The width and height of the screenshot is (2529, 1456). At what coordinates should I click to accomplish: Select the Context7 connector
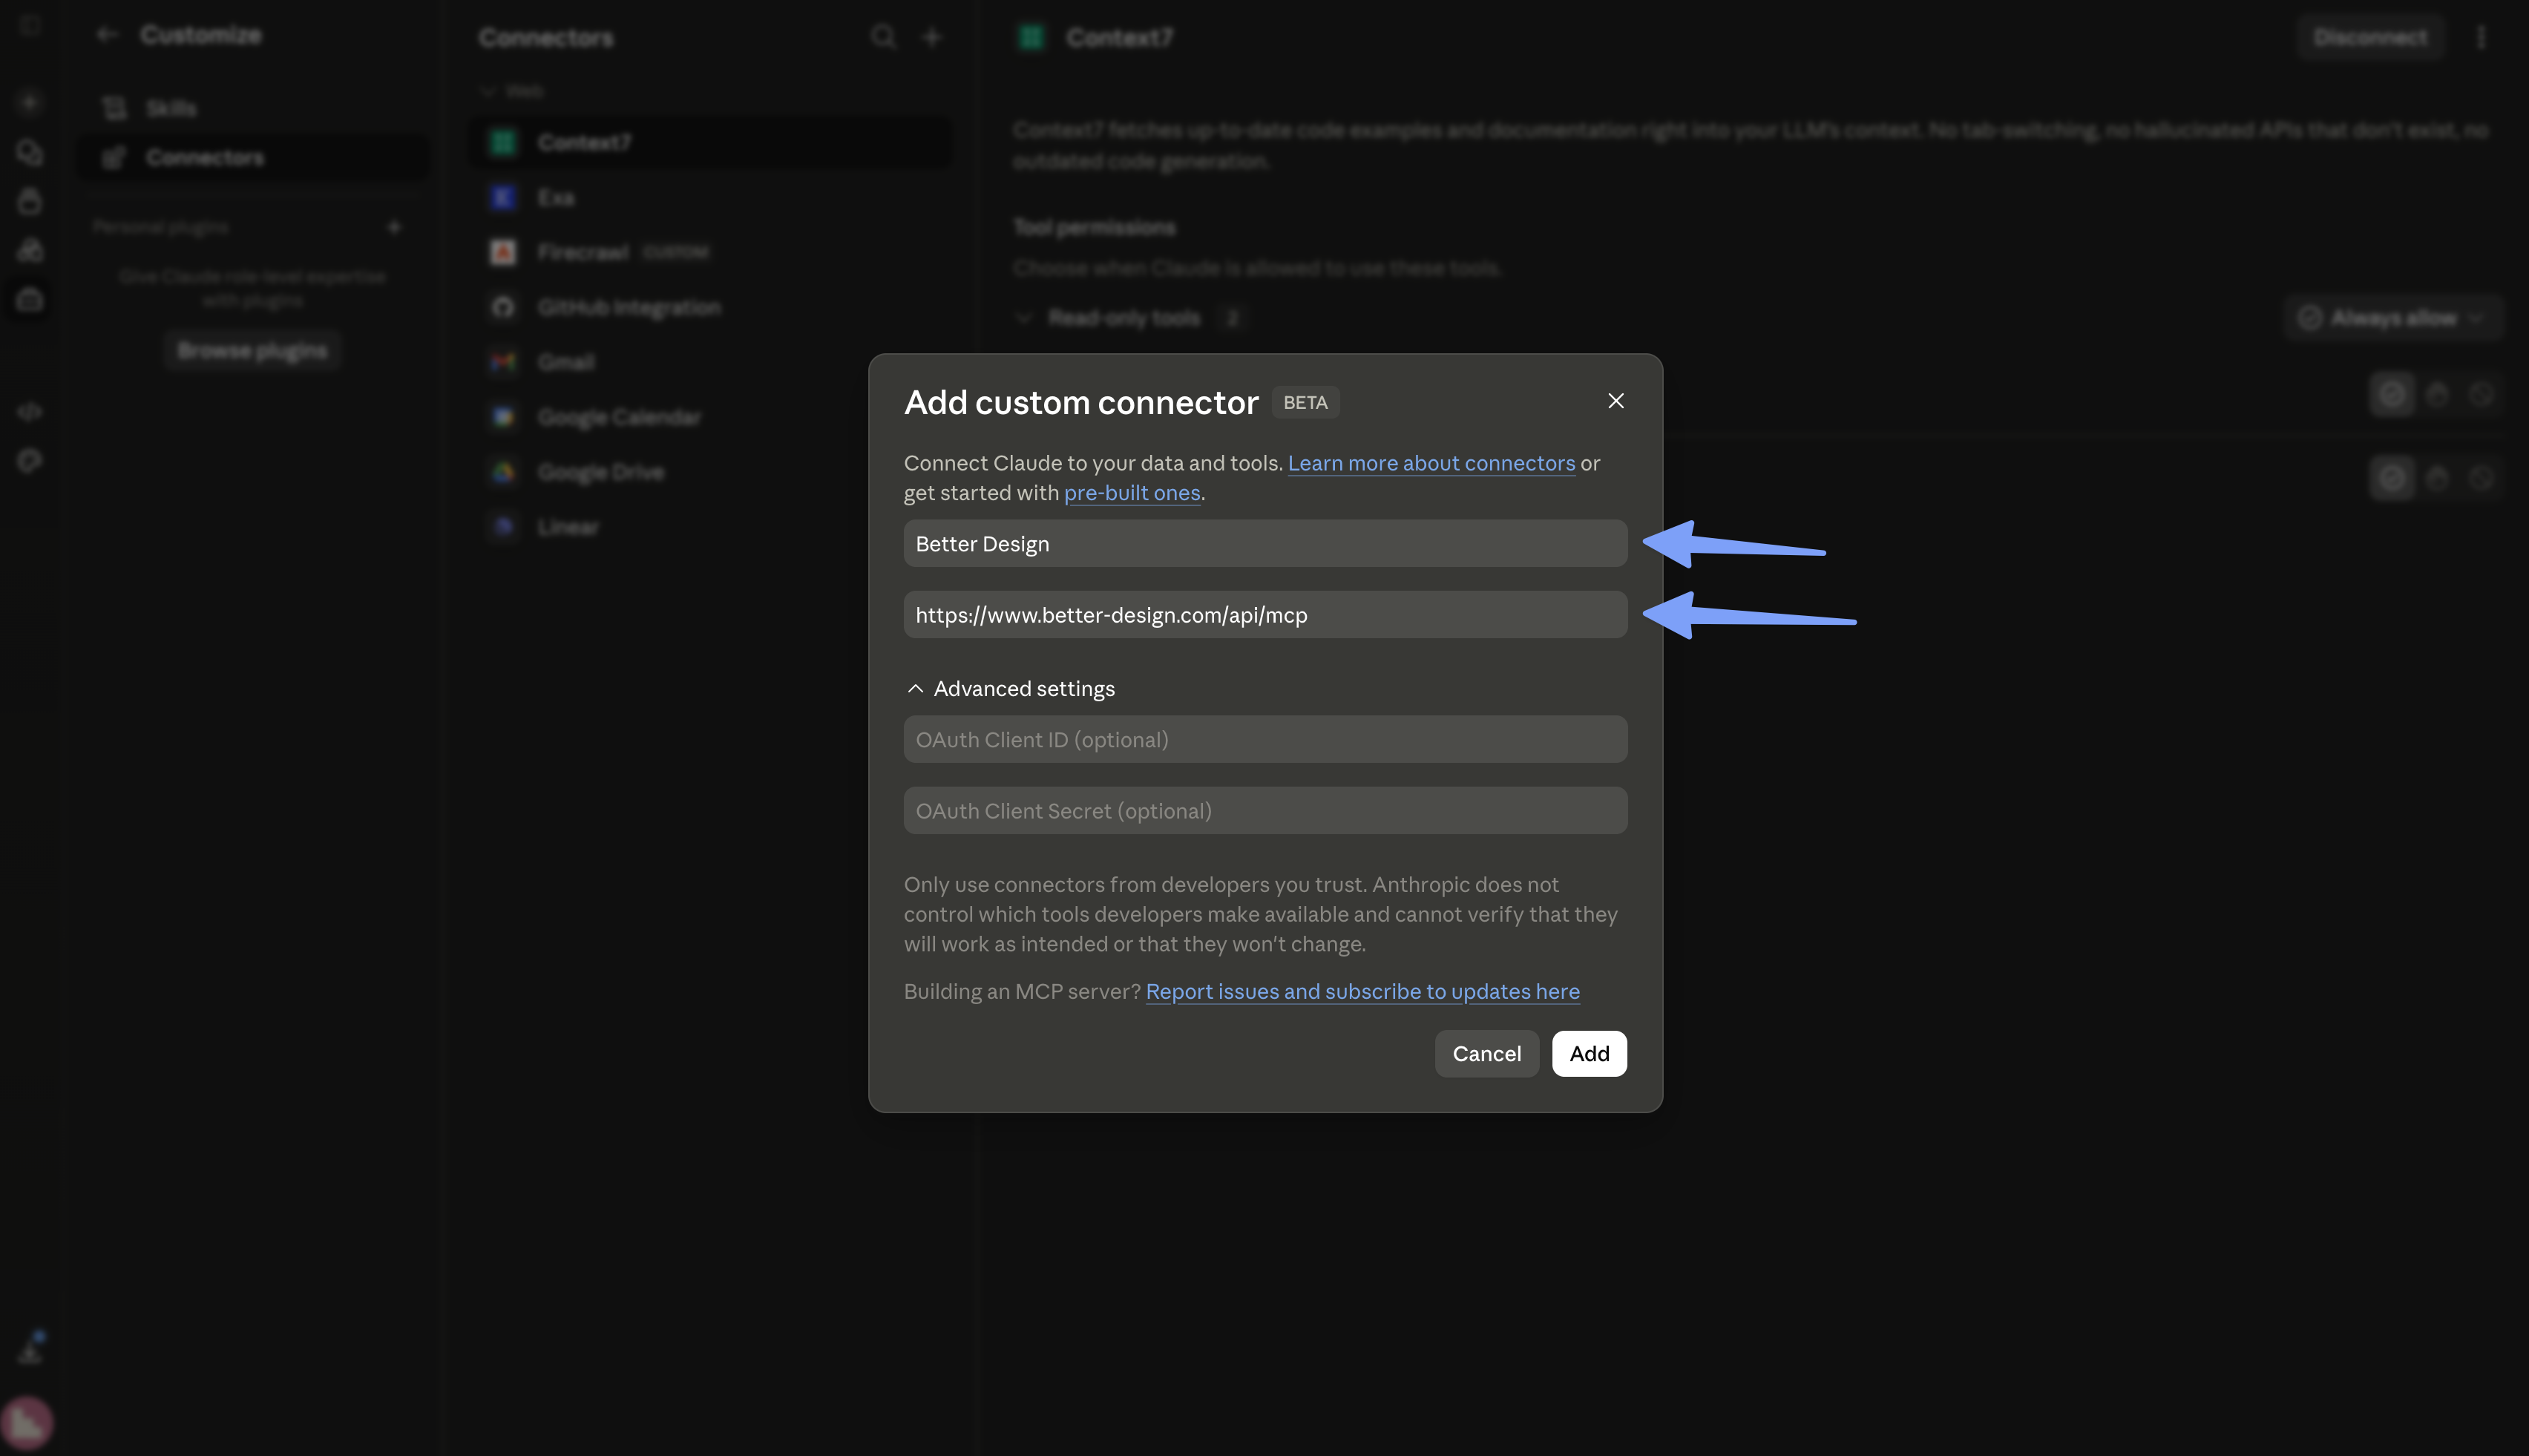click(x=711, y=142)
